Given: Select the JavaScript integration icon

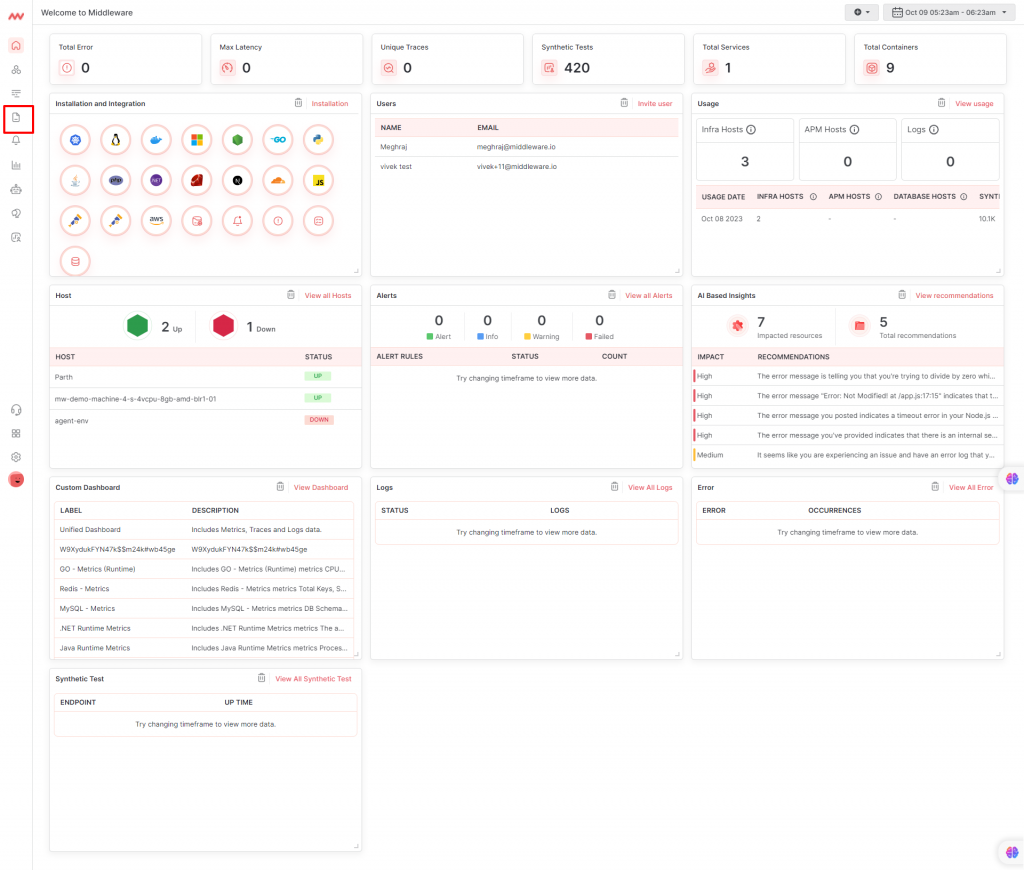Looking at the screenshot, I should point(318,181).
